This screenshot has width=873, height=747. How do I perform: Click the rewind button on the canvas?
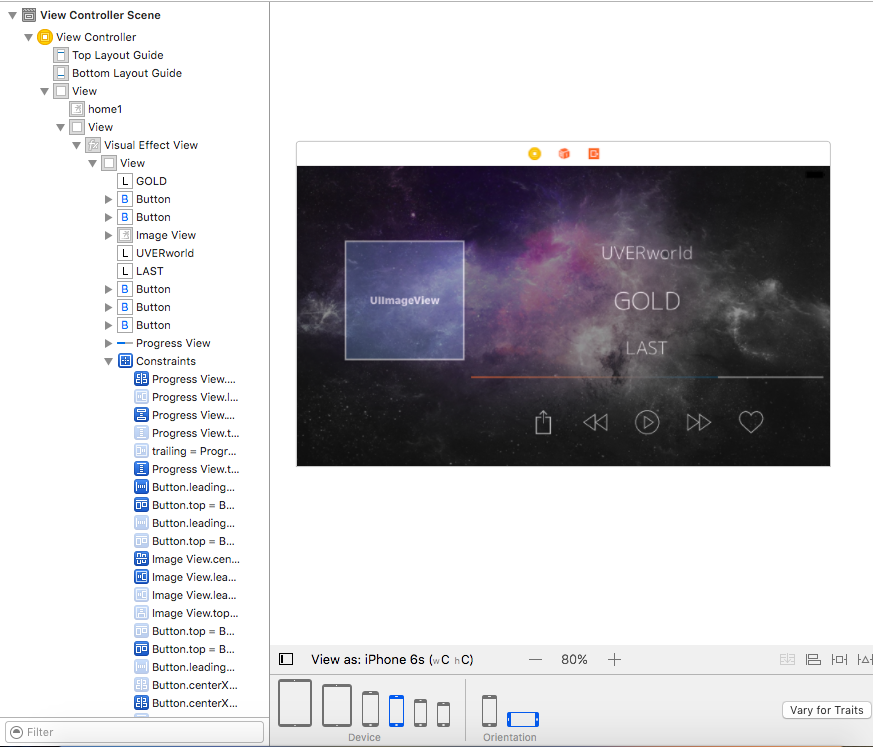(x=596, y=422)
